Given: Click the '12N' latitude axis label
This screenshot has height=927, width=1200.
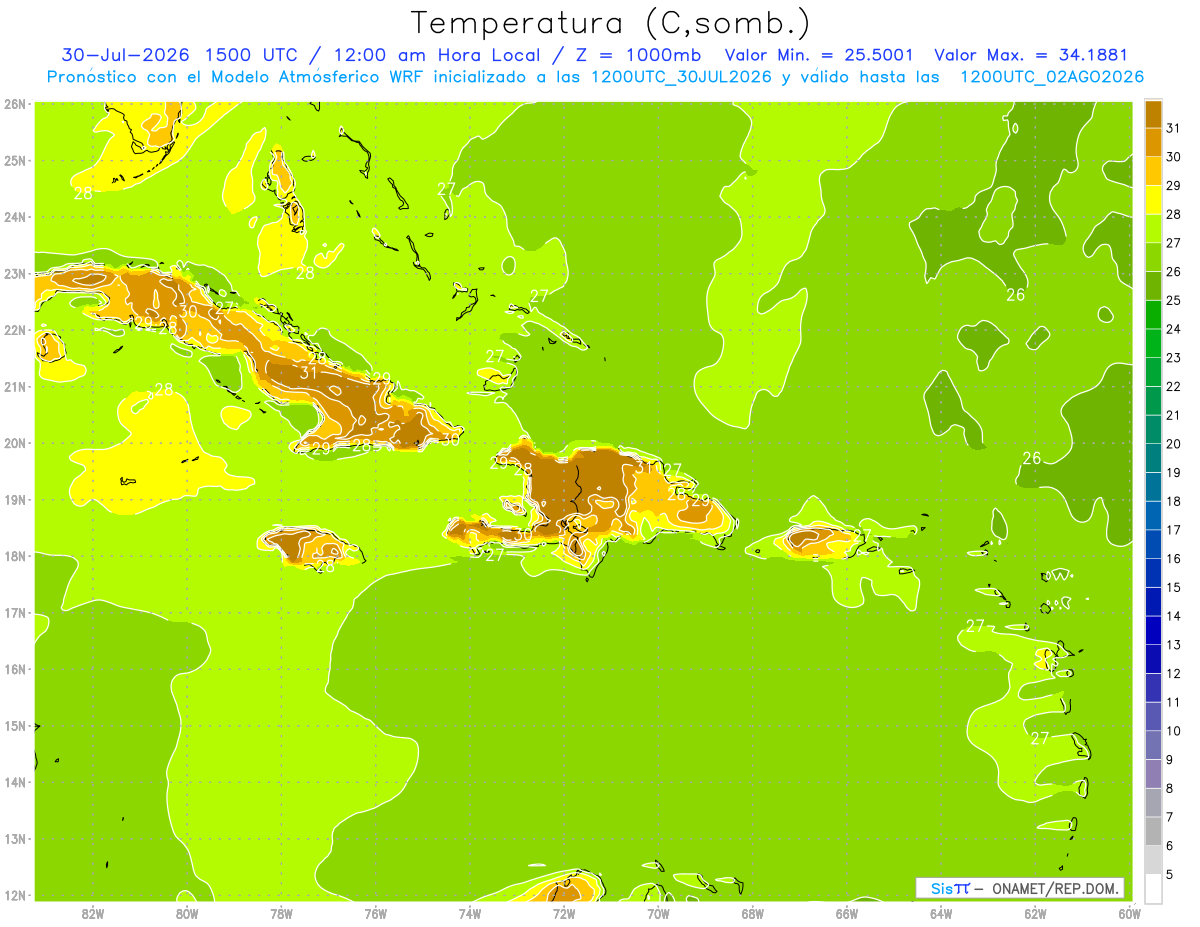Looking at the screenshot, I should tap(14, 895).
